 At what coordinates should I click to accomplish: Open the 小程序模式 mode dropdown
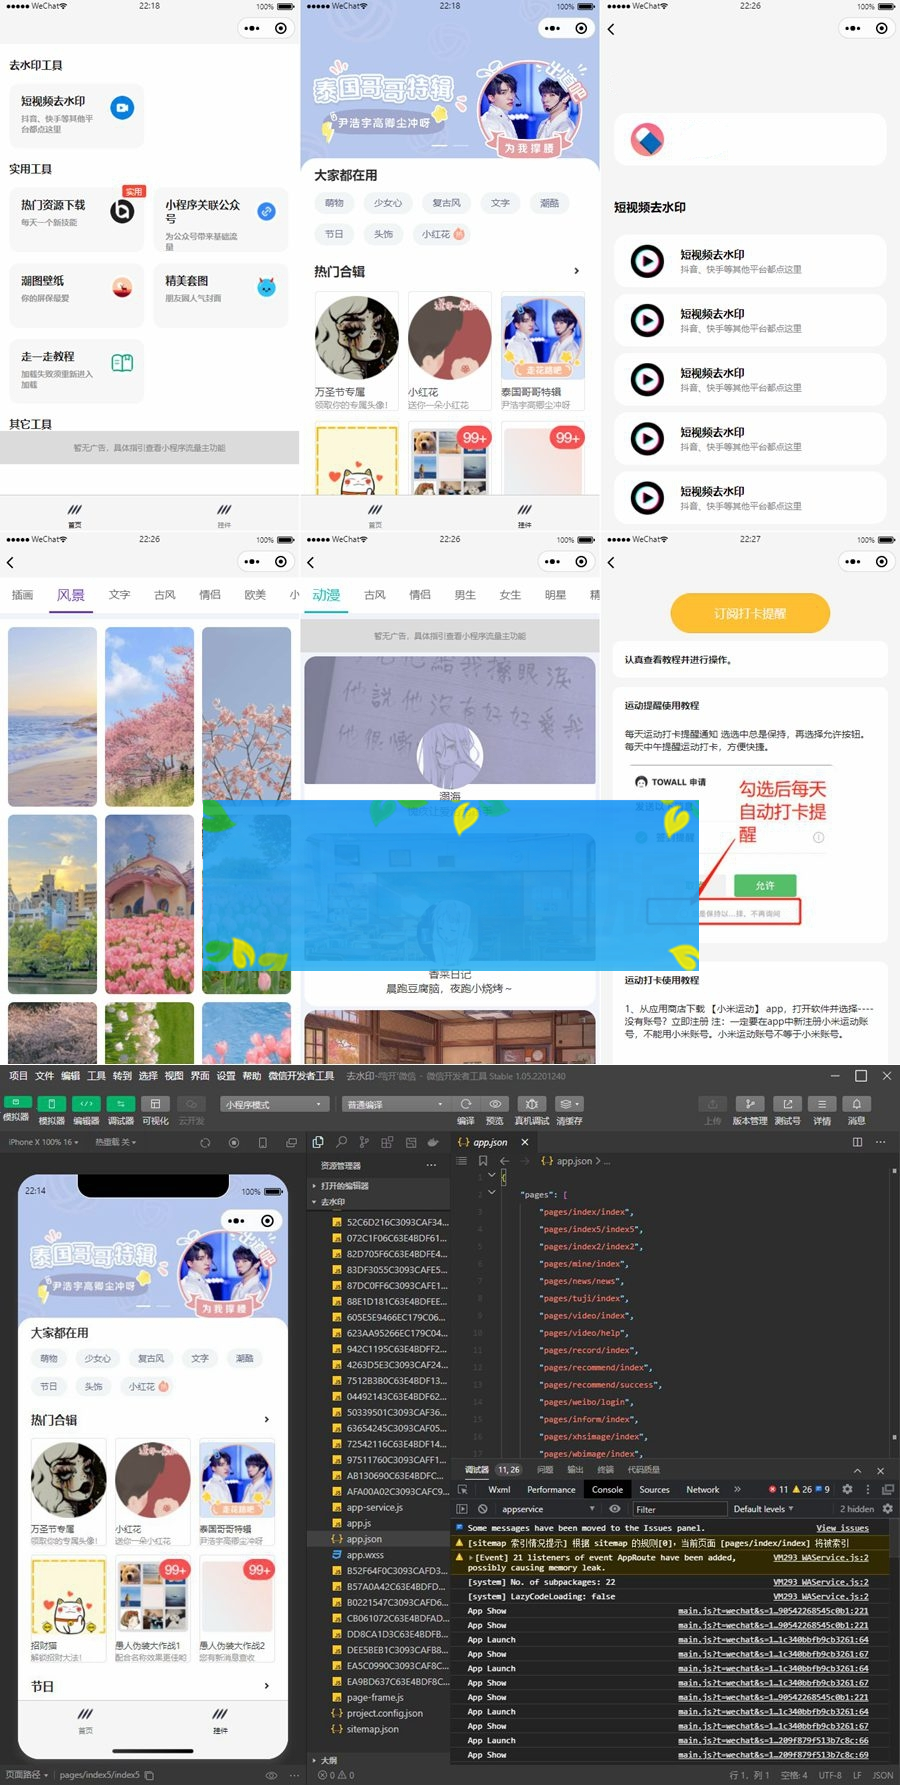(x=274, y=1104)
